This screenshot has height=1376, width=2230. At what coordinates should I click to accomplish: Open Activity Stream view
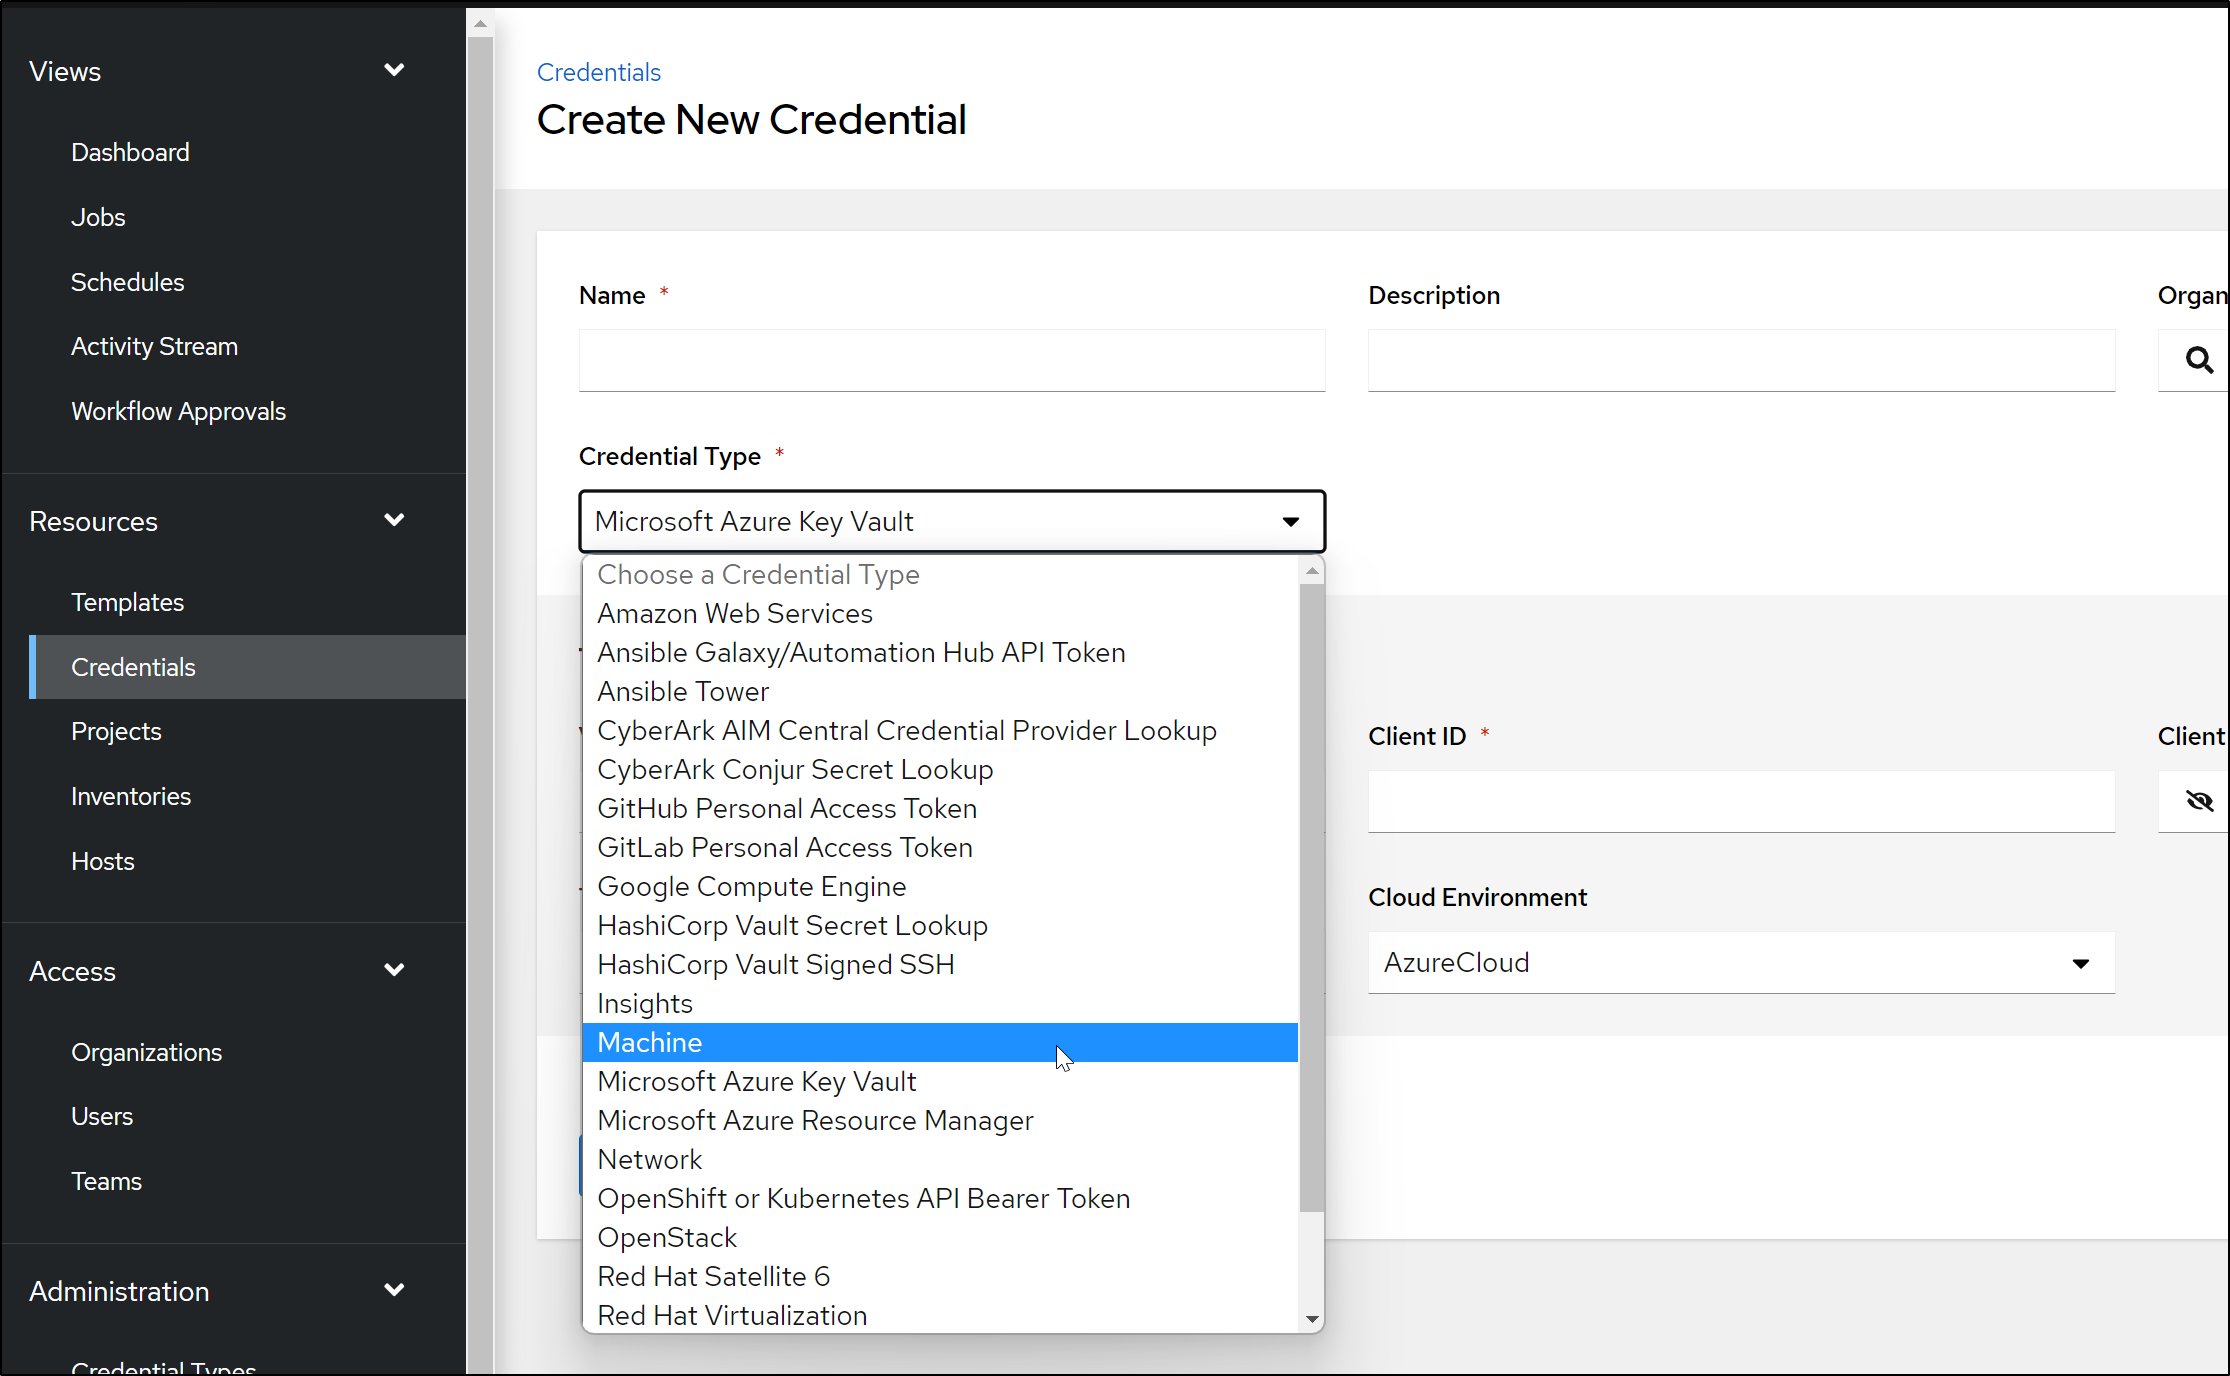pyautogui.click(x=154, y=346)
